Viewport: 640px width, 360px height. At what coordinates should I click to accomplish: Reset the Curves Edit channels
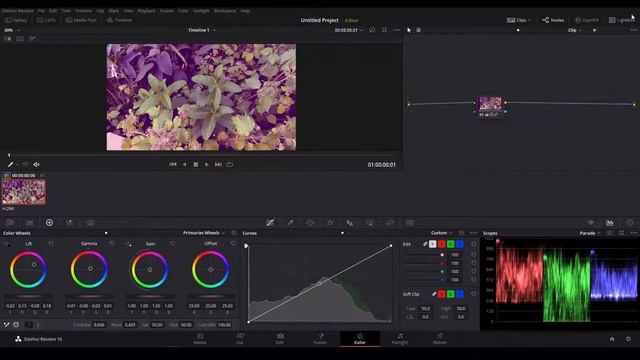(473, 244)
